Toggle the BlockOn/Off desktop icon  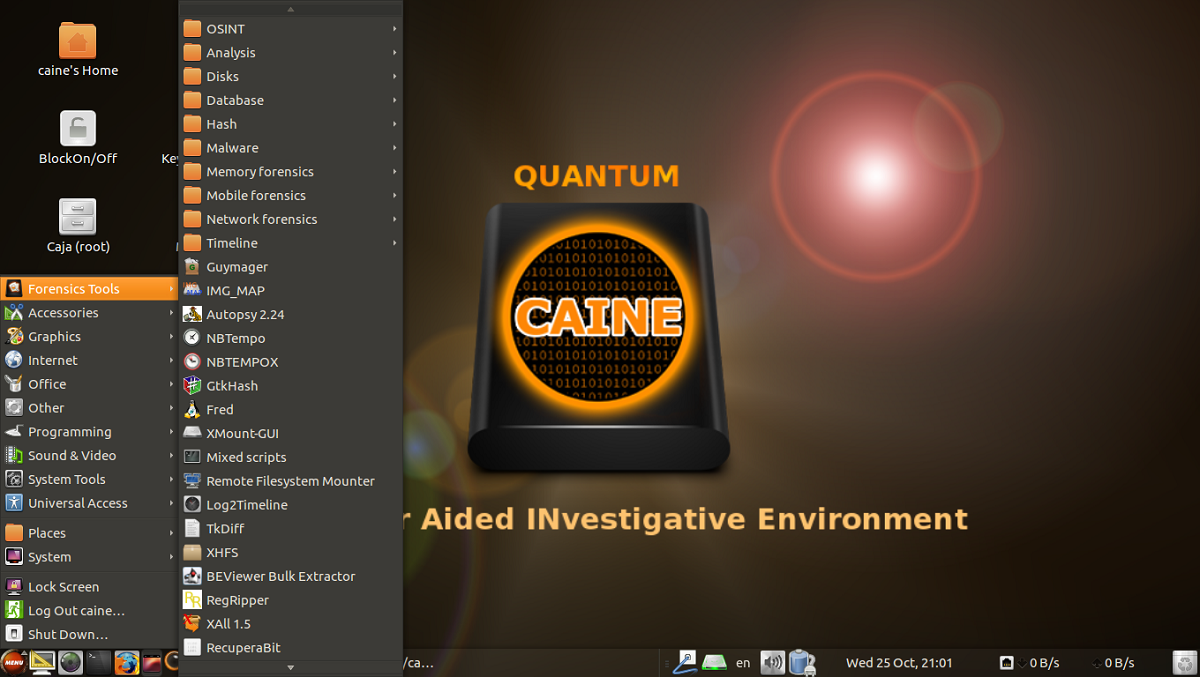78,139
